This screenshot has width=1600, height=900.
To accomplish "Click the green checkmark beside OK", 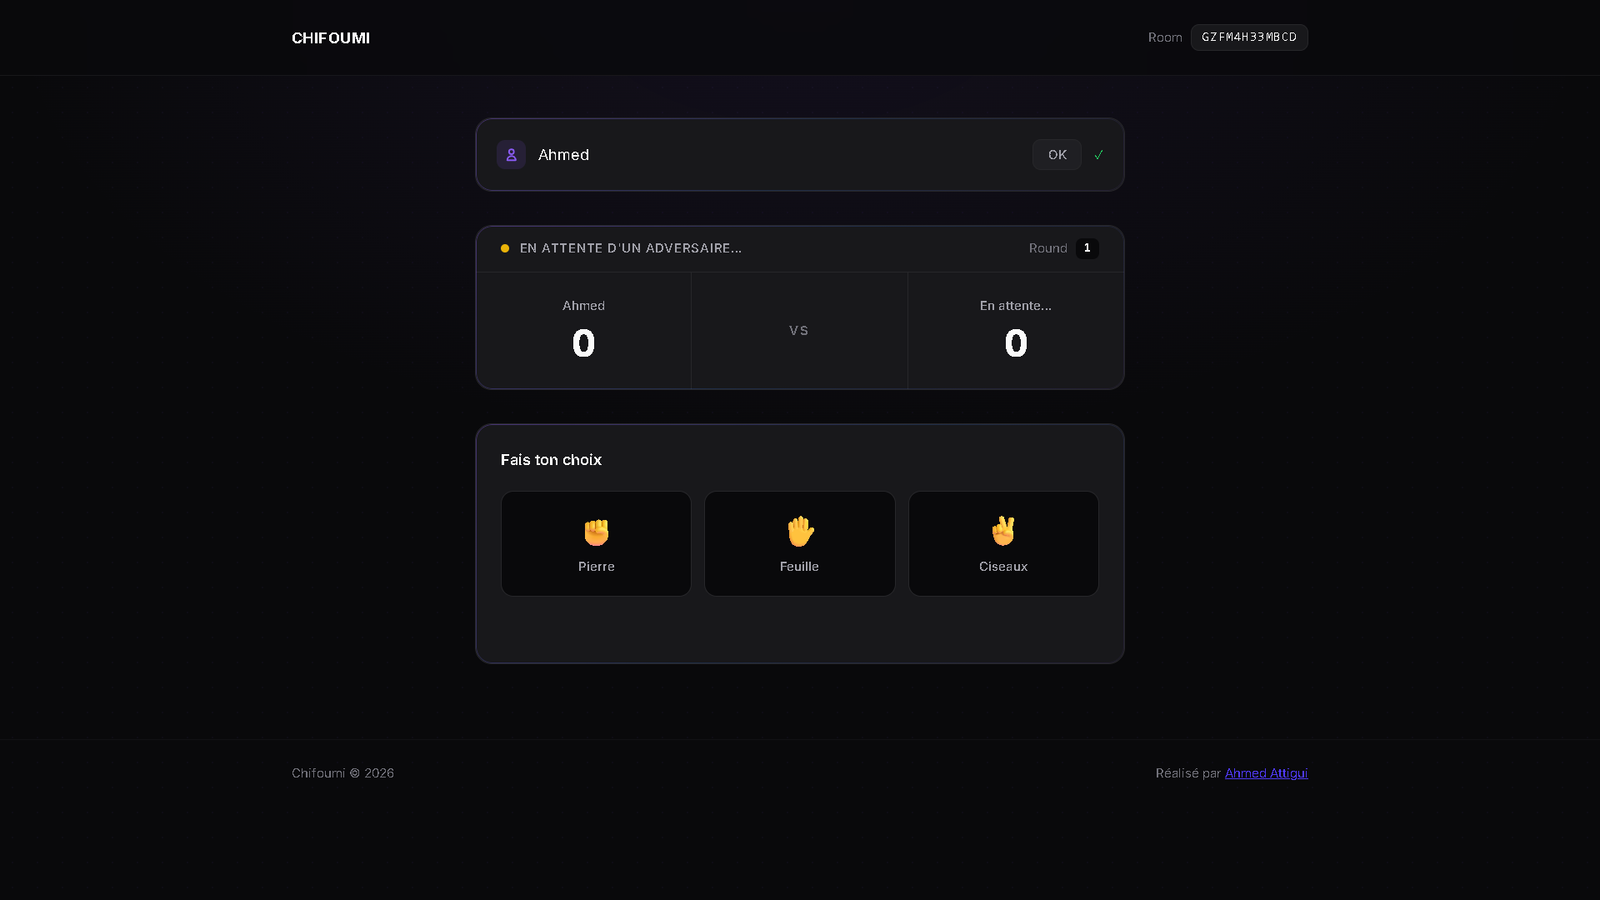I will coord(1099,155).
